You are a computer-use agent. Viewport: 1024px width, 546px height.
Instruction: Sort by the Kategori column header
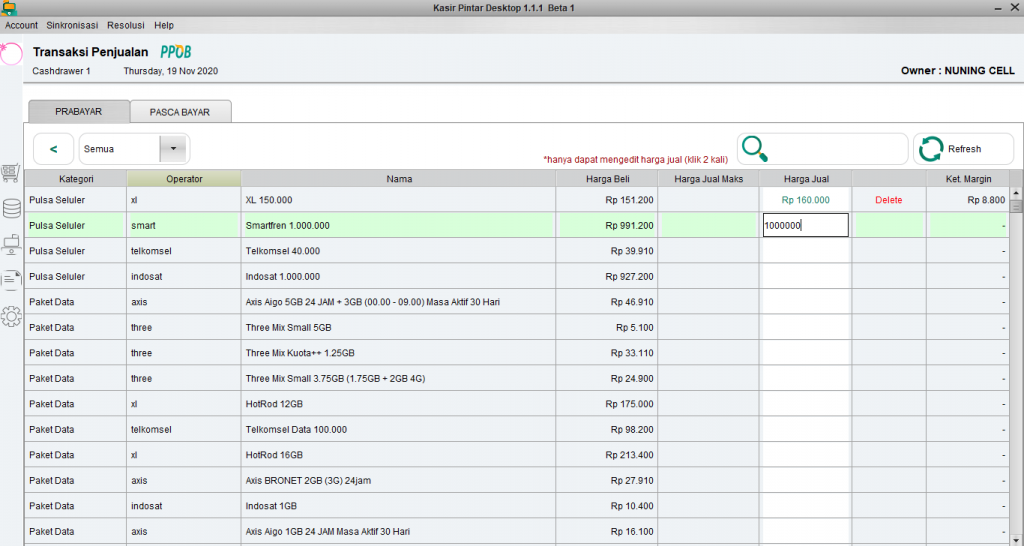pos(76,178)
